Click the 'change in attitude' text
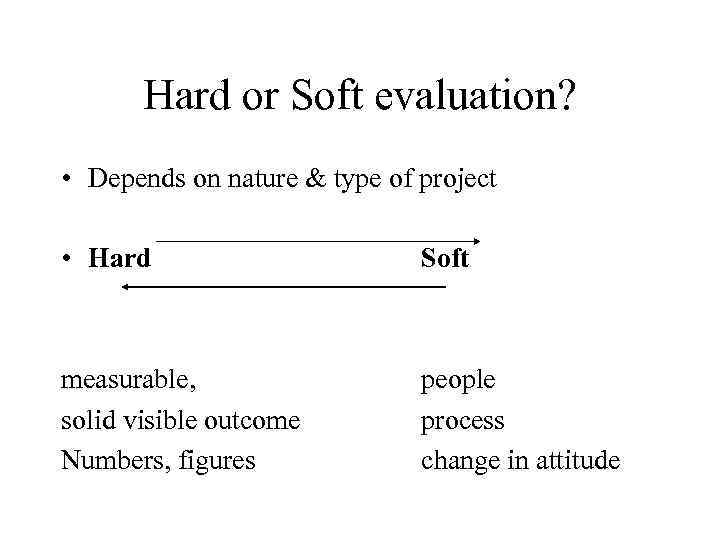This screenshot has width=720, height=540. tap(520, 460)
